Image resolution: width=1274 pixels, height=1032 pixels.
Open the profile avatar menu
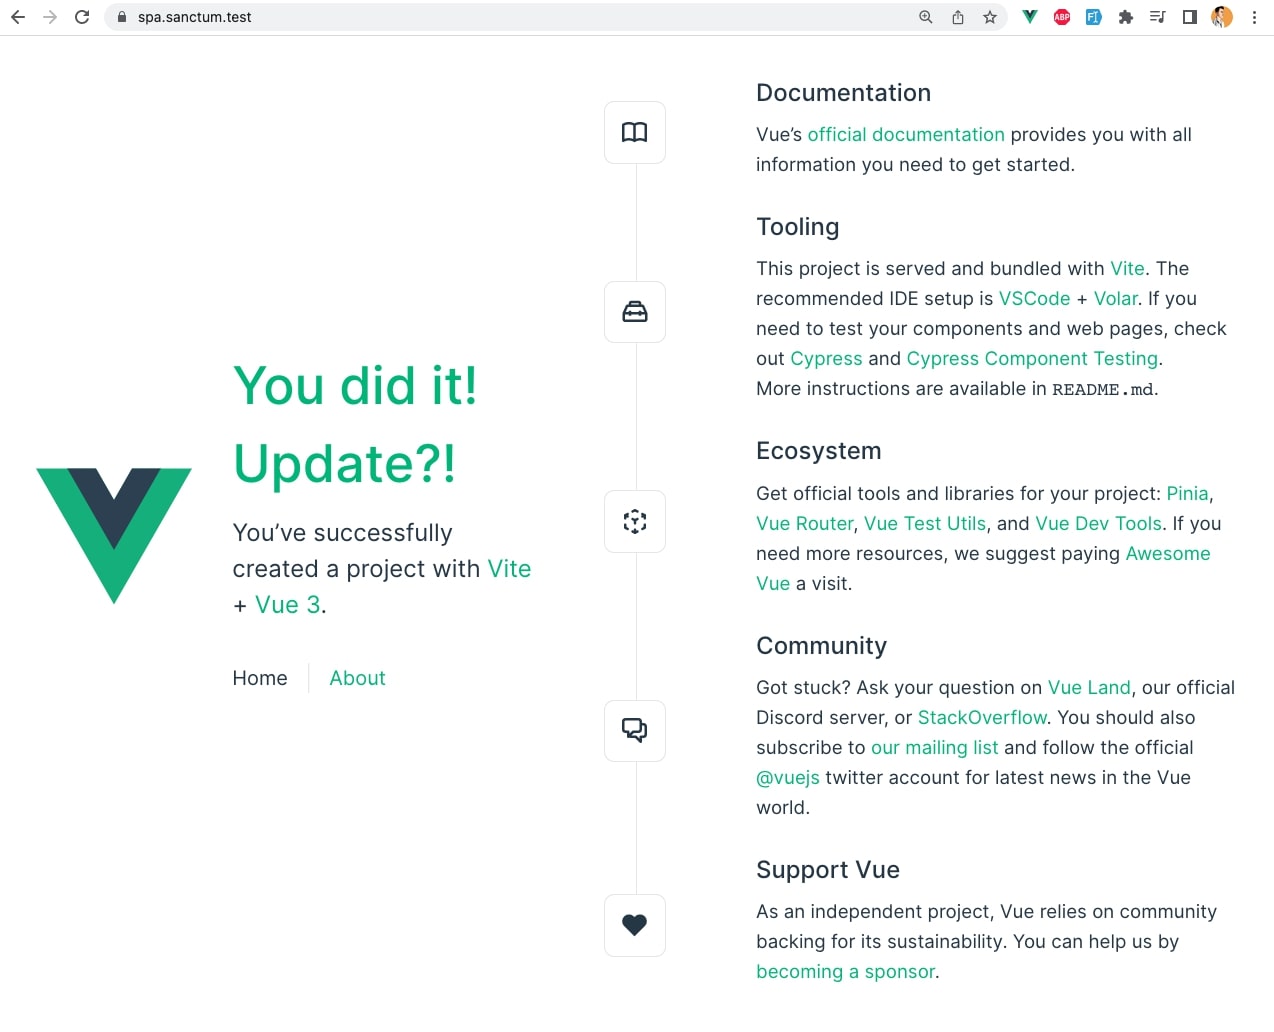tap(1222, 17)
